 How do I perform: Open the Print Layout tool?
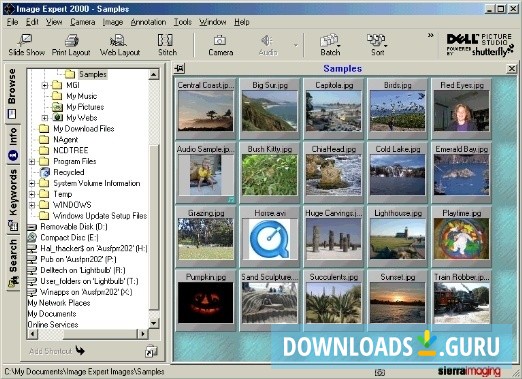71,45
